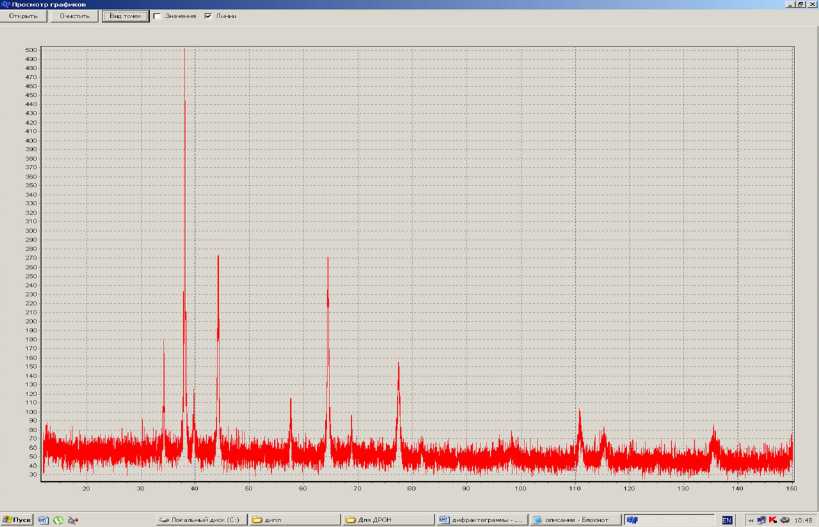Switch to the дипл folder taskbar window
Image resolution: width=819 pixels, height=527 pixels.
pos(293,520)
